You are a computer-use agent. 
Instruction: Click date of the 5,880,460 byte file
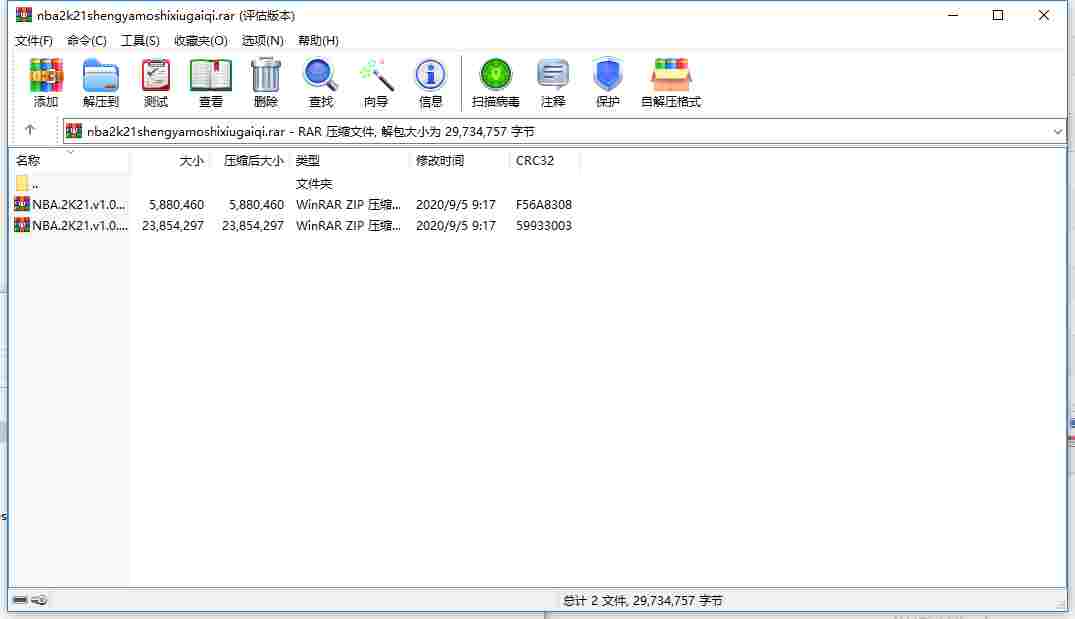(x=455, y=204)
